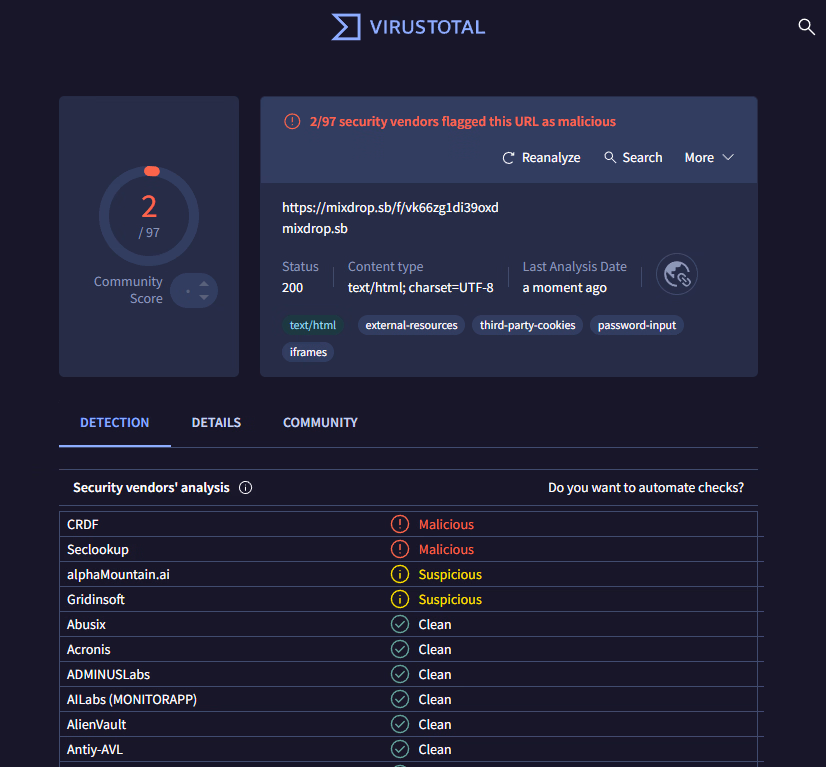Expand the More dropdown menu
Viewport: 826px width, 767px height.
tap(709, 158)
